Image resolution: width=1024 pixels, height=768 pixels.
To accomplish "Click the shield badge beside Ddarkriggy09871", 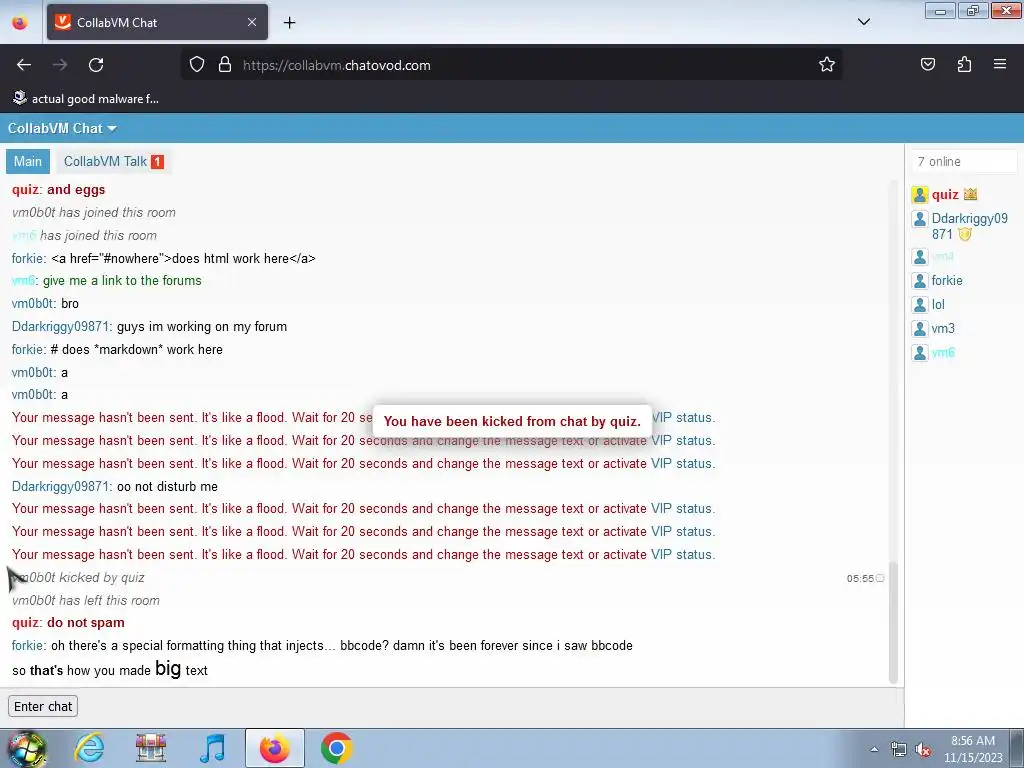I will pyautogui.click(x=965, y=234).
